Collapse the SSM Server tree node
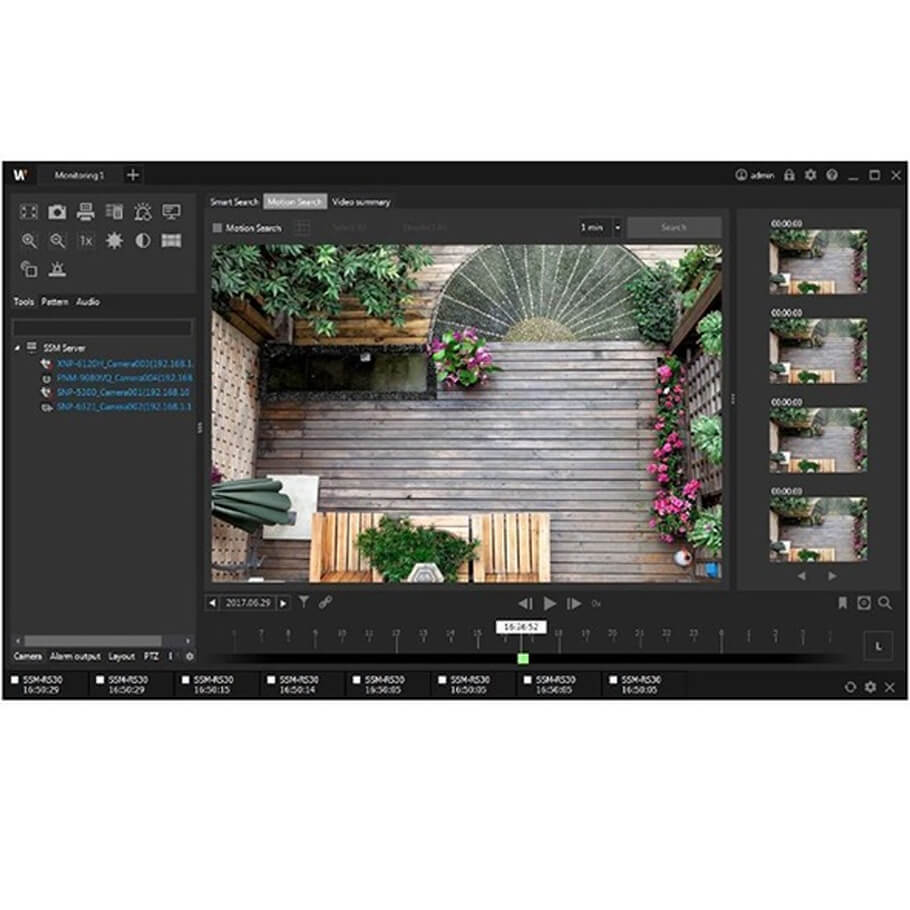Viewport: 910px width, 910px height. pos(17,348)
